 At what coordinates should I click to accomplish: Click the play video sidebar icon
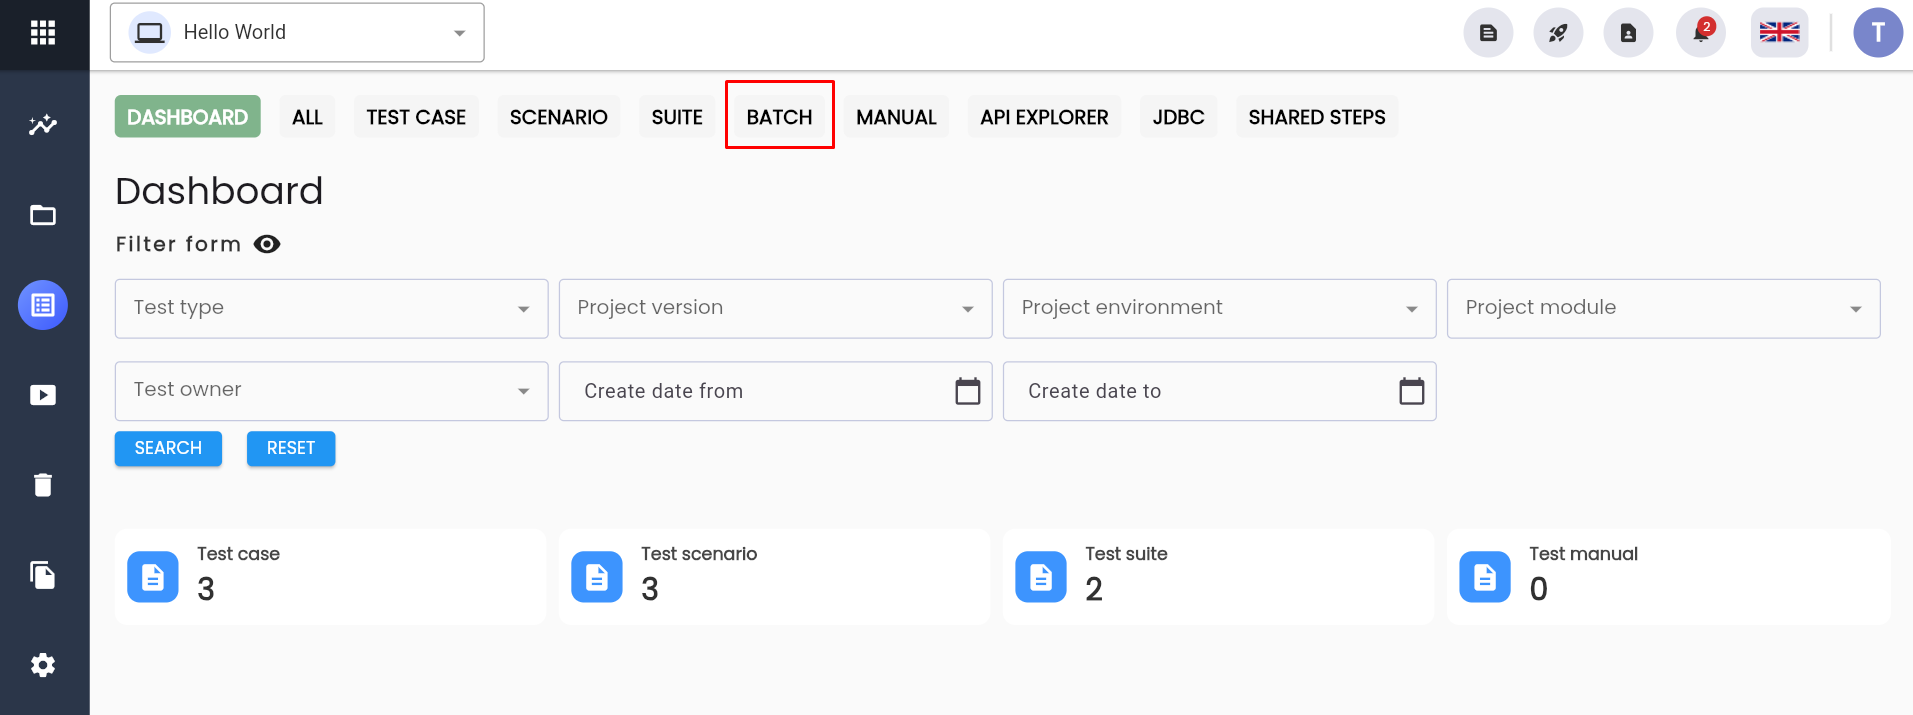[43, 395]
